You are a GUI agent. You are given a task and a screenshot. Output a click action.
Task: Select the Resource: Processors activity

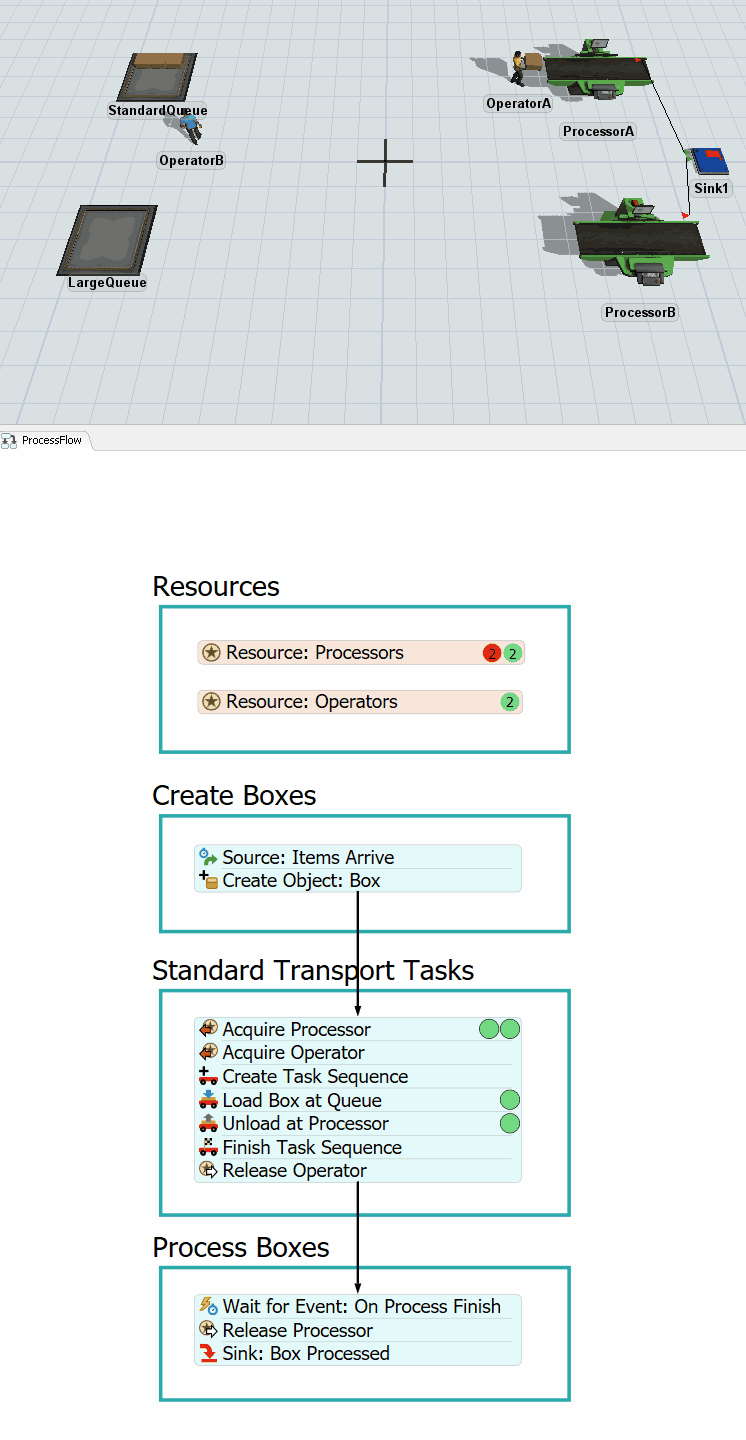pos(314,653)
